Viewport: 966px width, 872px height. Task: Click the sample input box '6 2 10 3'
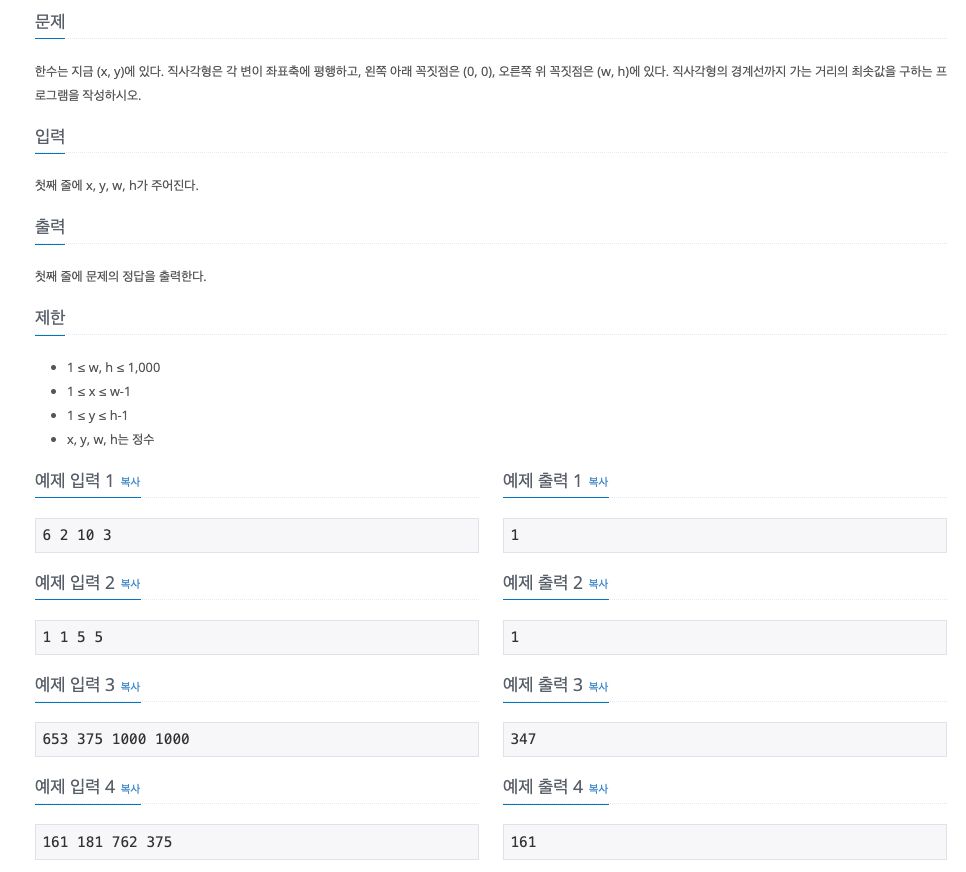coord(257,536)
